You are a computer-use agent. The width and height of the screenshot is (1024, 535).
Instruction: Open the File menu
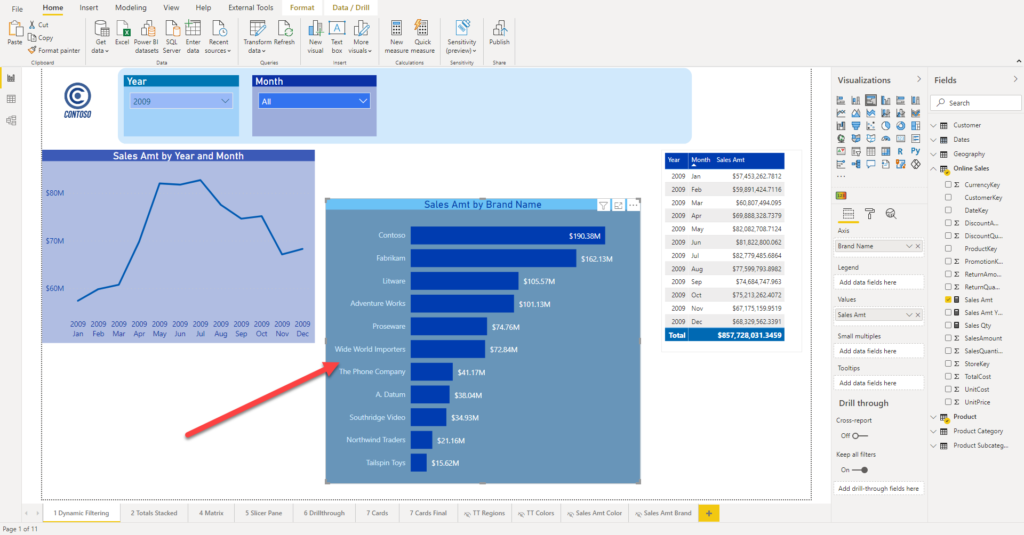pyautogui.click(x=17, y=8)
